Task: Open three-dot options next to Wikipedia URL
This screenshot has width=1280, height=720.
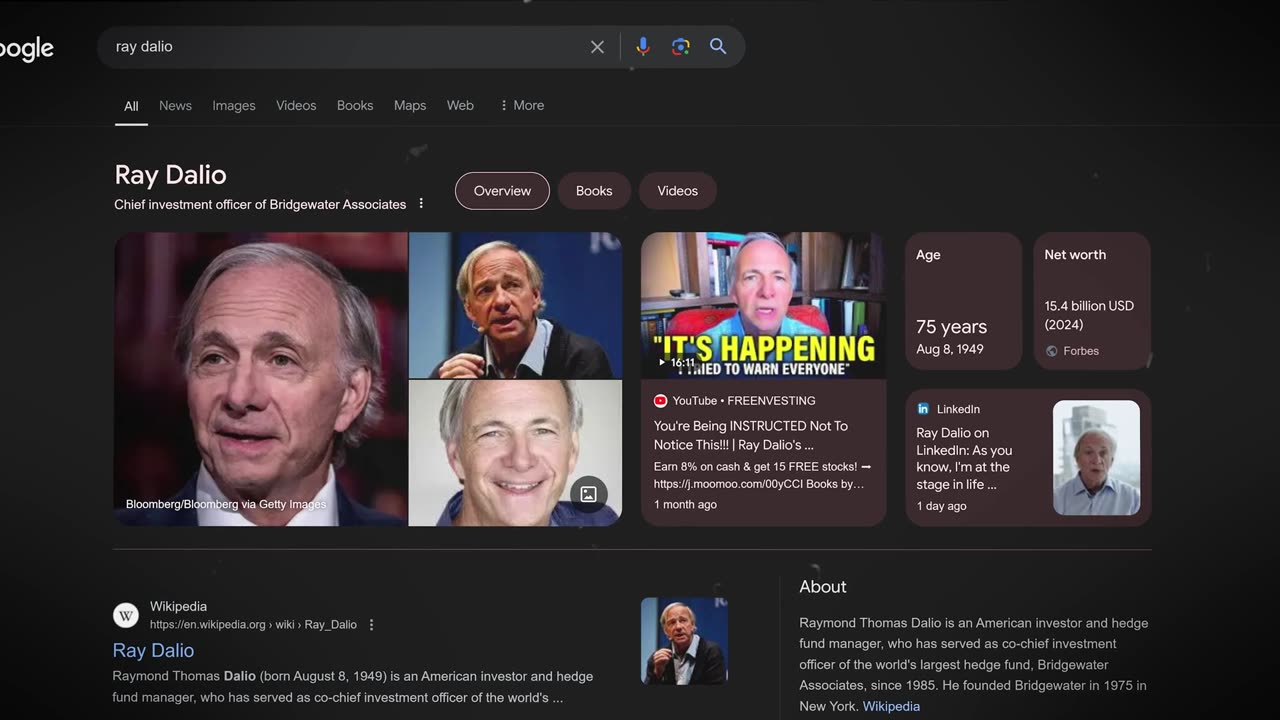Action: point(371,625)
